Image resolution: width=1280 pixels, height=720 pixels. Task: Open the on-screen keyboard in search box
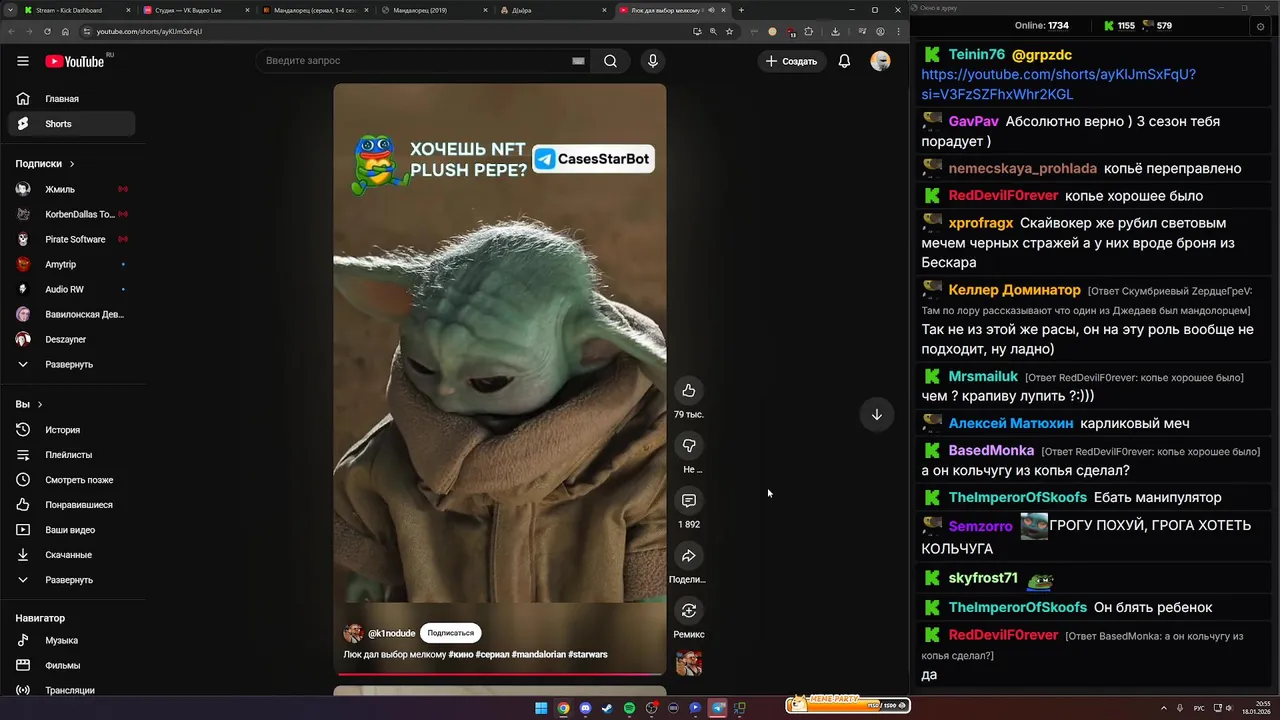point(578,61)
